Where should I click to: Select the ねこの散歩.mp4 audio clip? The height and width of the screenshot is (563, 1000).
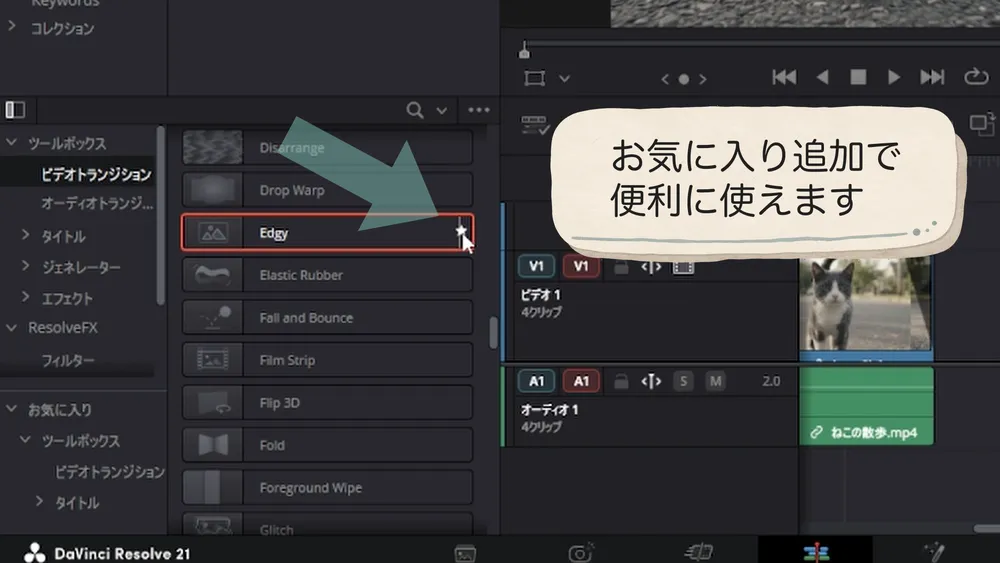[x=866, y=406]
